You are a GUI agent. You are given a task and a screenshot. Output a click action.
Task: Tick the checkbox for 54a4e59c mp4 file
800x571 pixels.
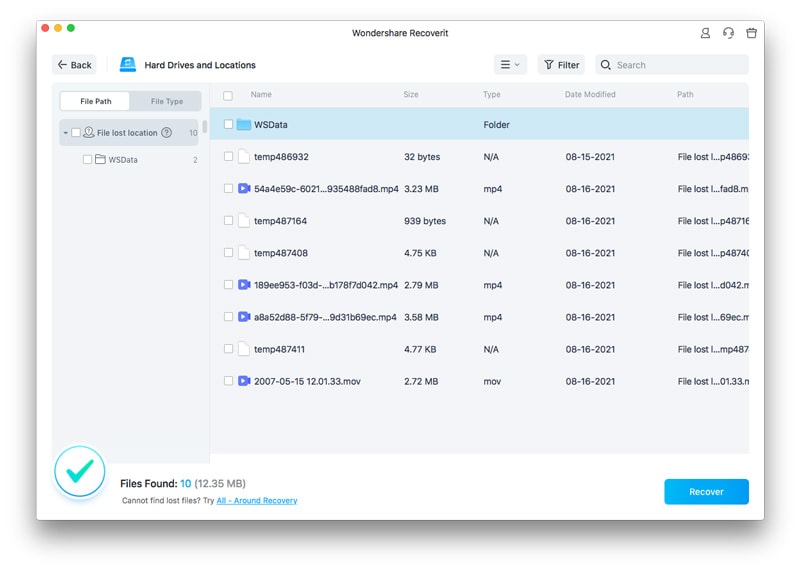(x=228, y=188)
